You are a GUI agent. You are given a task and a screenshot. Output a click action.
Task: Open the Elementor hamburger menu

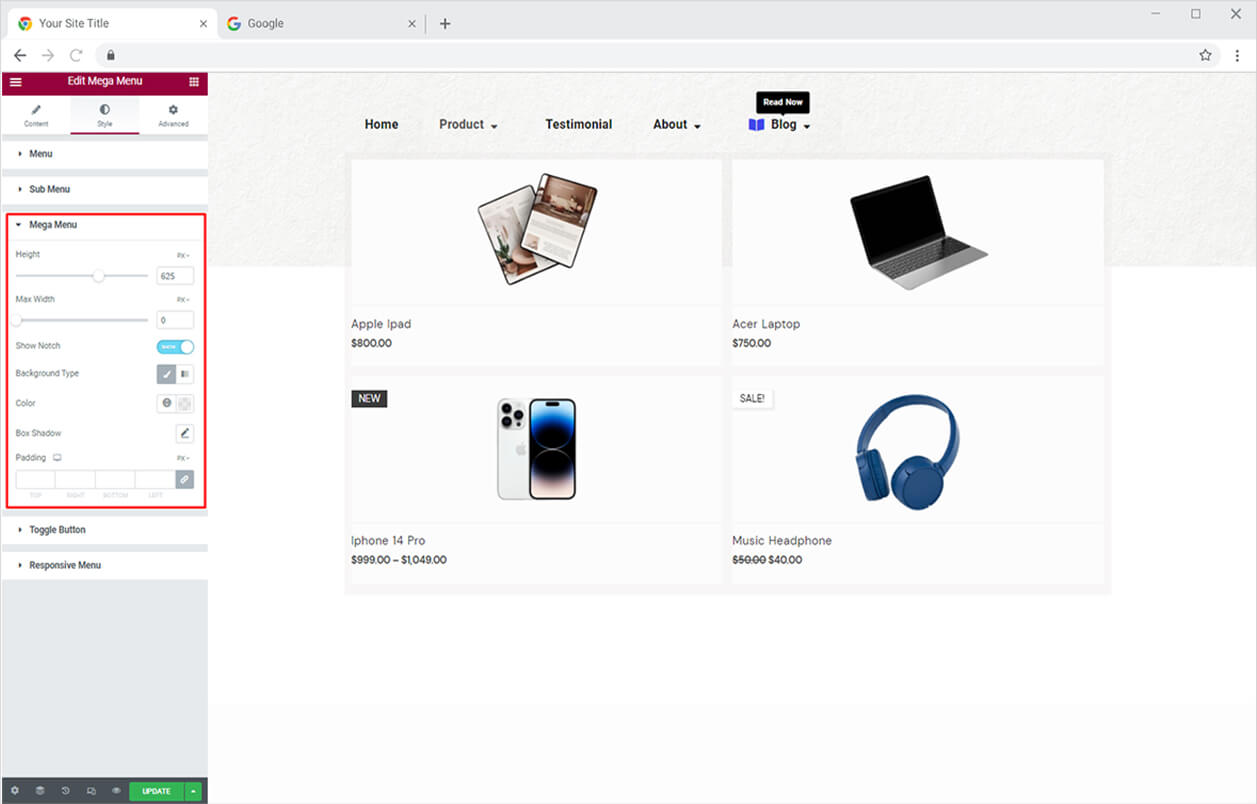pos(15,82)
